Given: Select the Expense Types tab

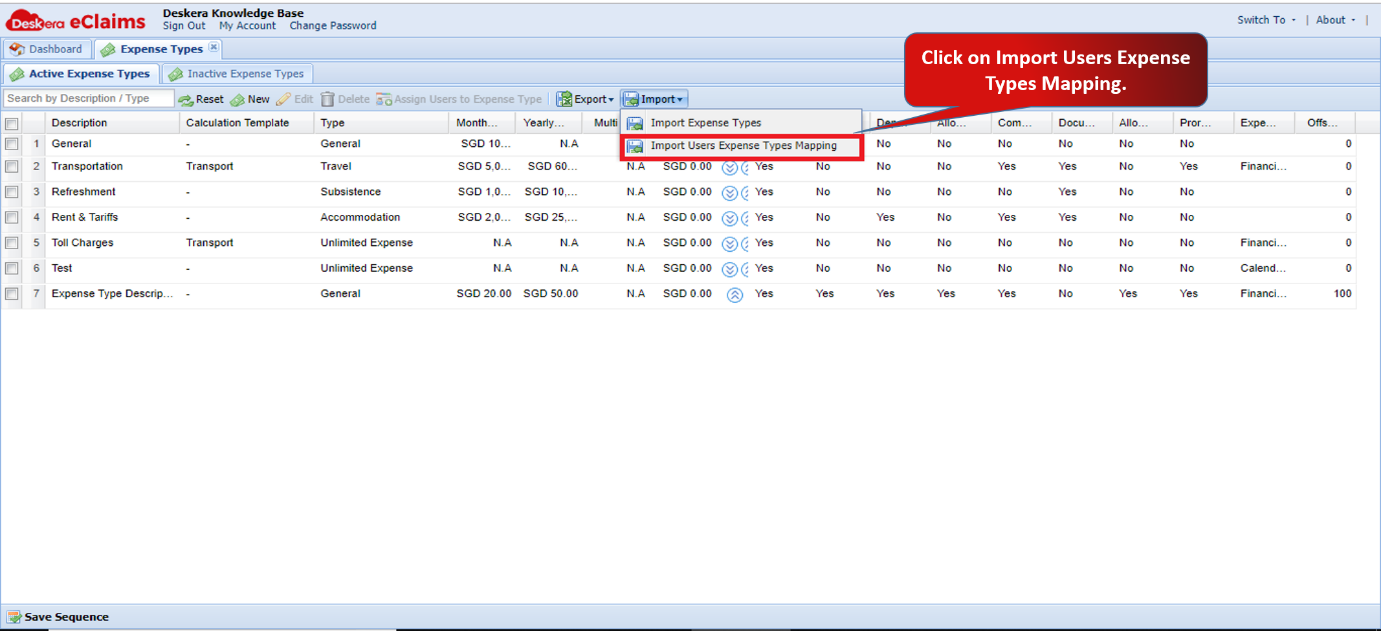Looking at the screenshot, I should pyautogui.click(x=158, y=49).
